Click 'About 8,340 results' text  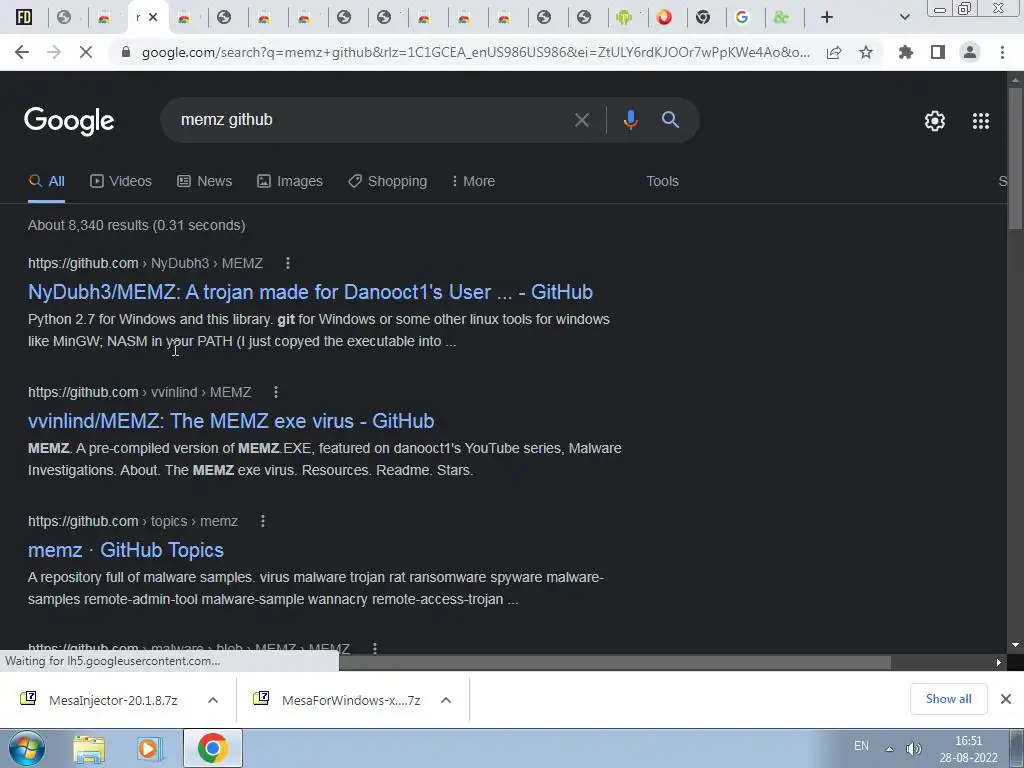(136, 225)
